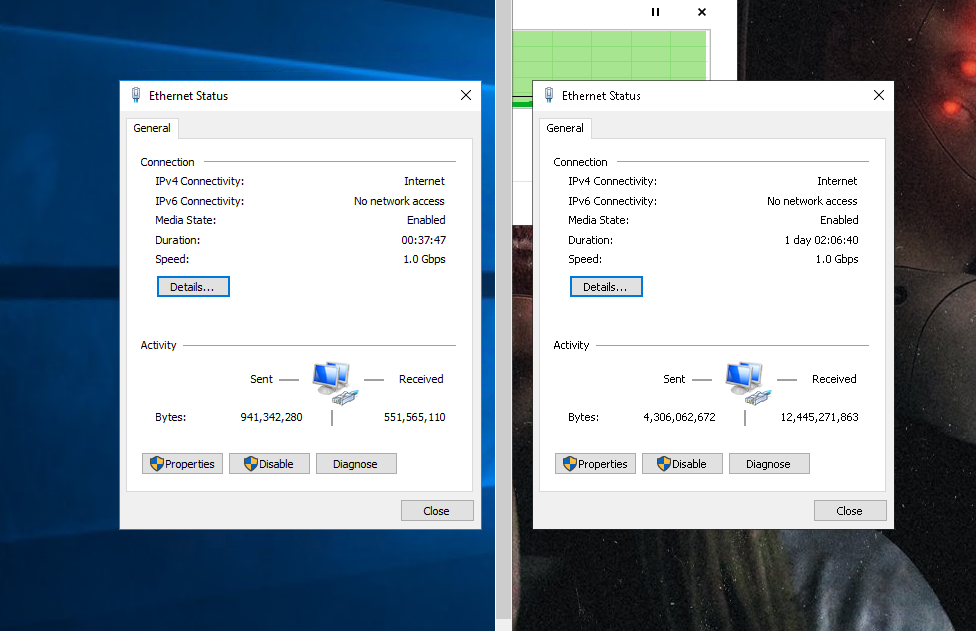Click the X icon beside the pause button
Viewport: 976px width, 631px height.
pos(702,12)
